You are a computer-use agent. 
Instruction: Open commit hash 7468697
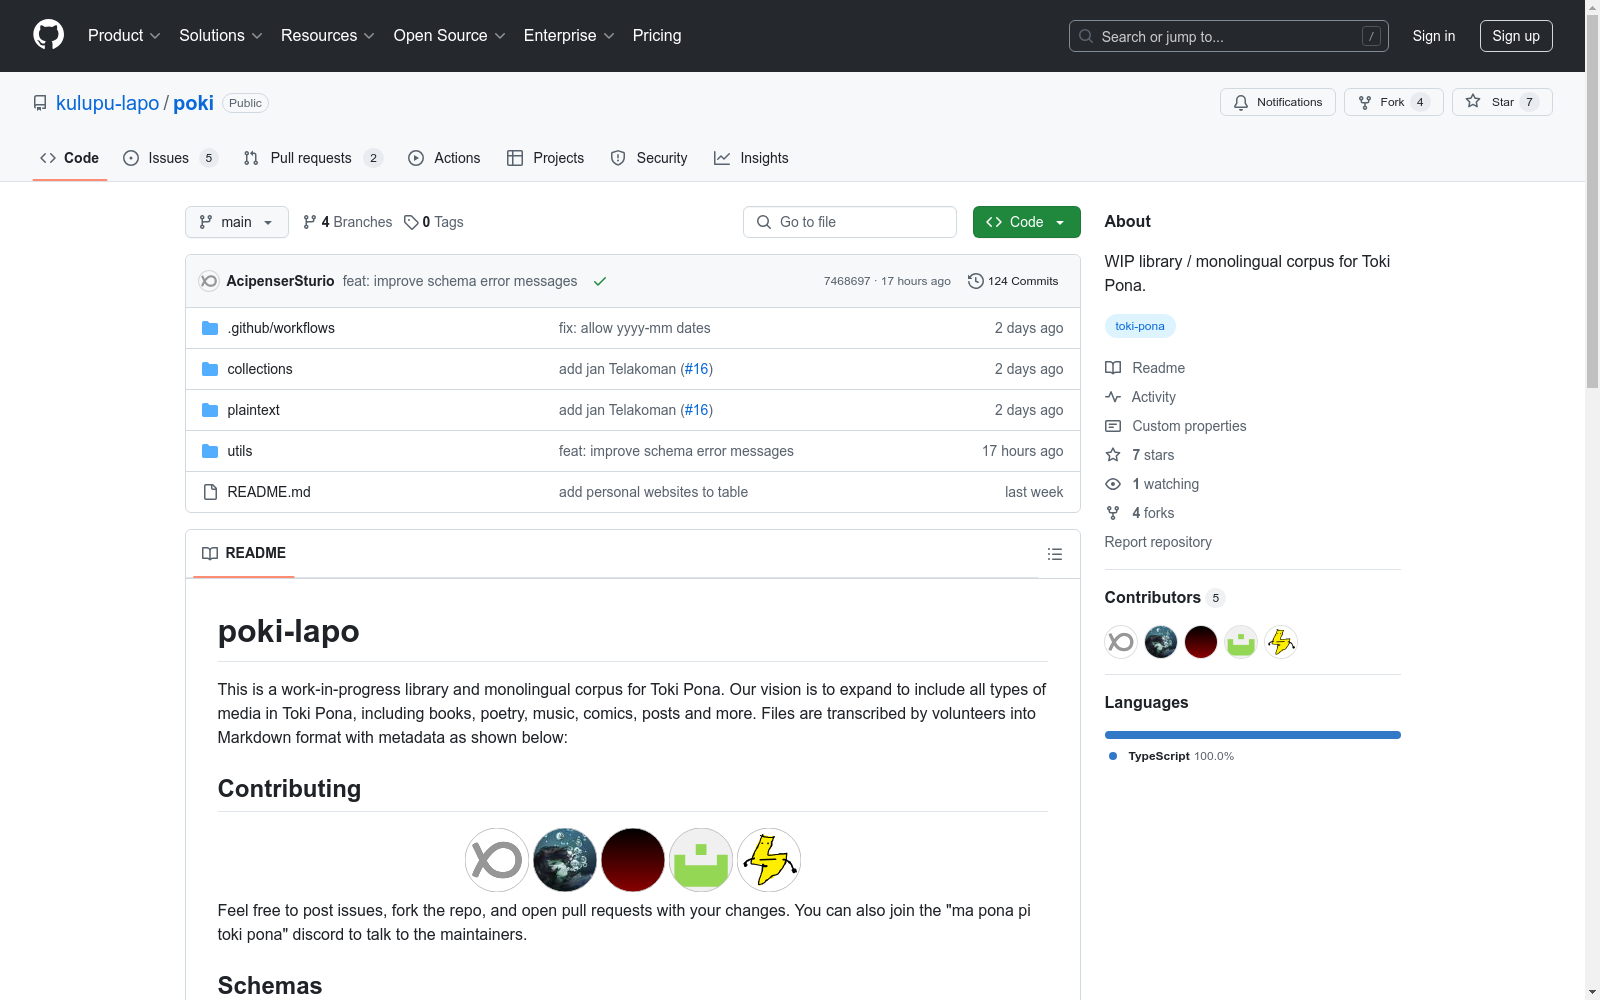coord(847,281)
